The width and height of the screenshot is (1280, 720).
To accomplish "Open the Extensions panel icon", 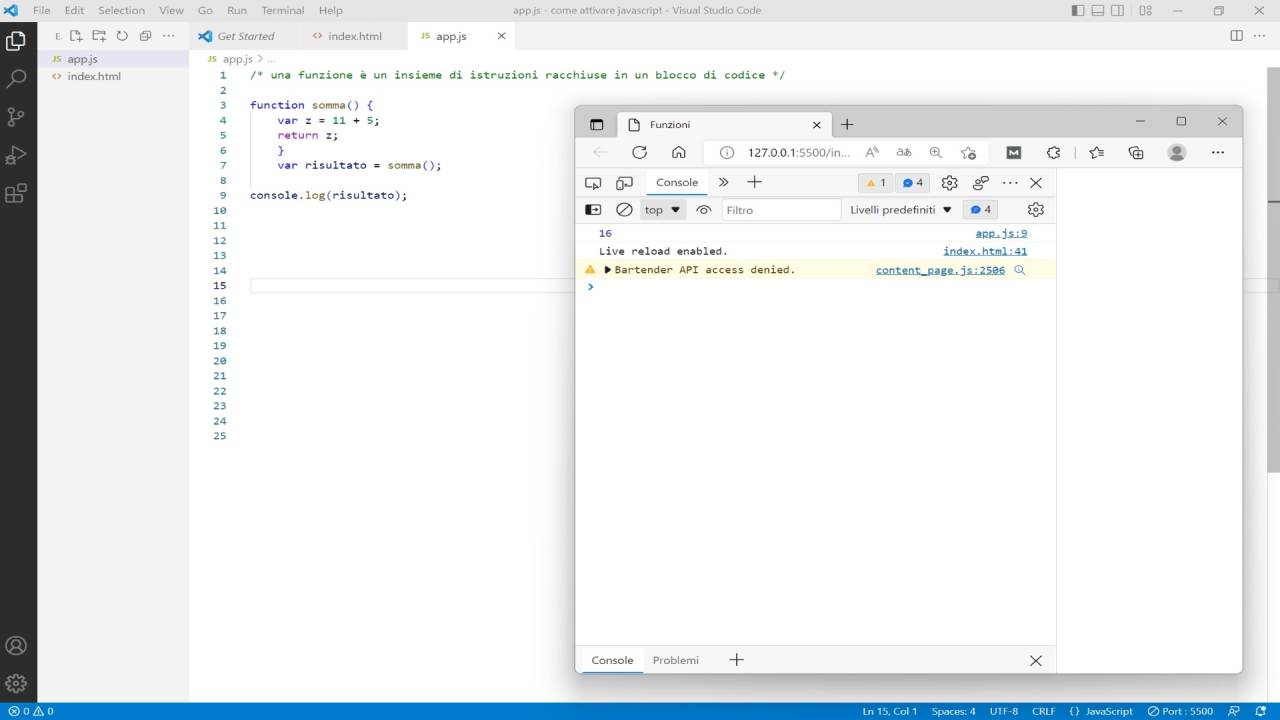I will (15, 194).
